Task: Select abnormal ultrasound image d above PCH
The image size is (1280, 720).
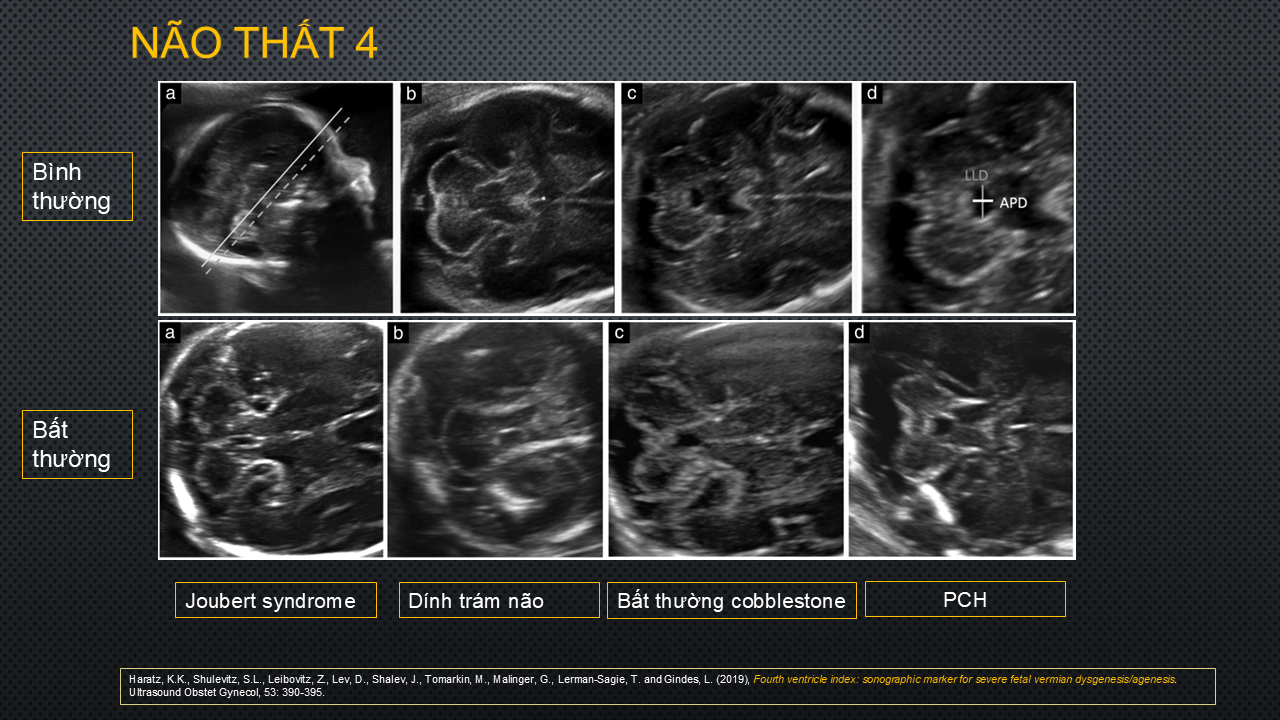Action: coord(961,439)
